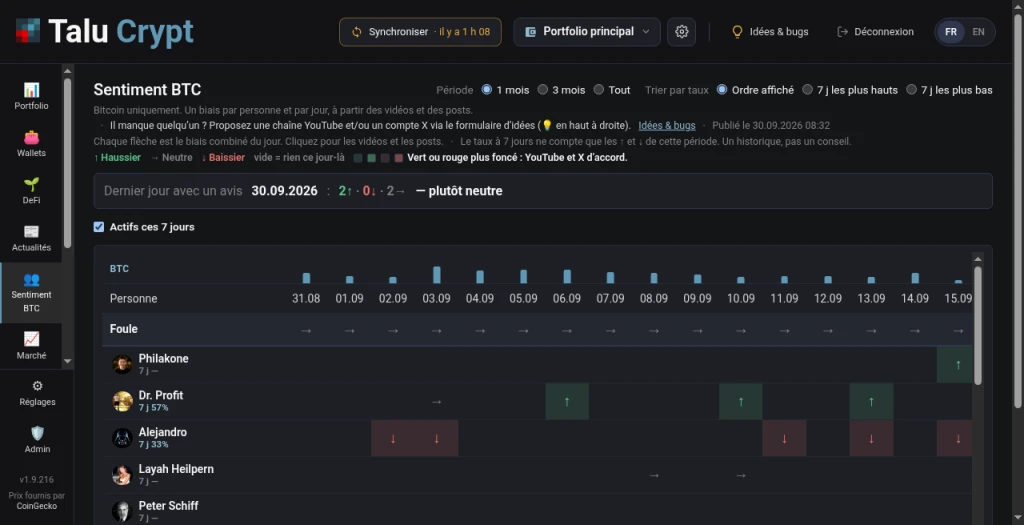The height and width of the screenshot is (525, 1024).
Task: Open Alejandro's bearish arrow on 02.09
Action: click(393, 438)
